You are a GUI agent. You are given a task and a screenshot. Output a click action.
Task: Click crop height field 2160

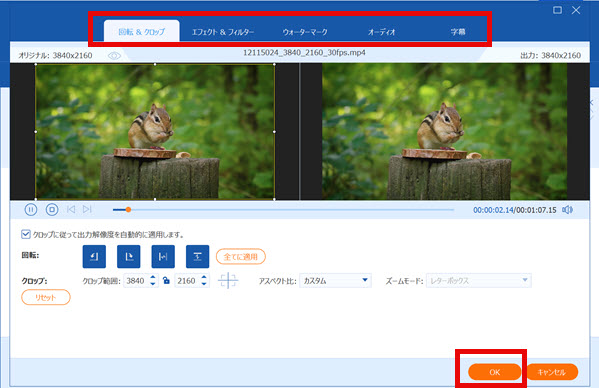187,281
